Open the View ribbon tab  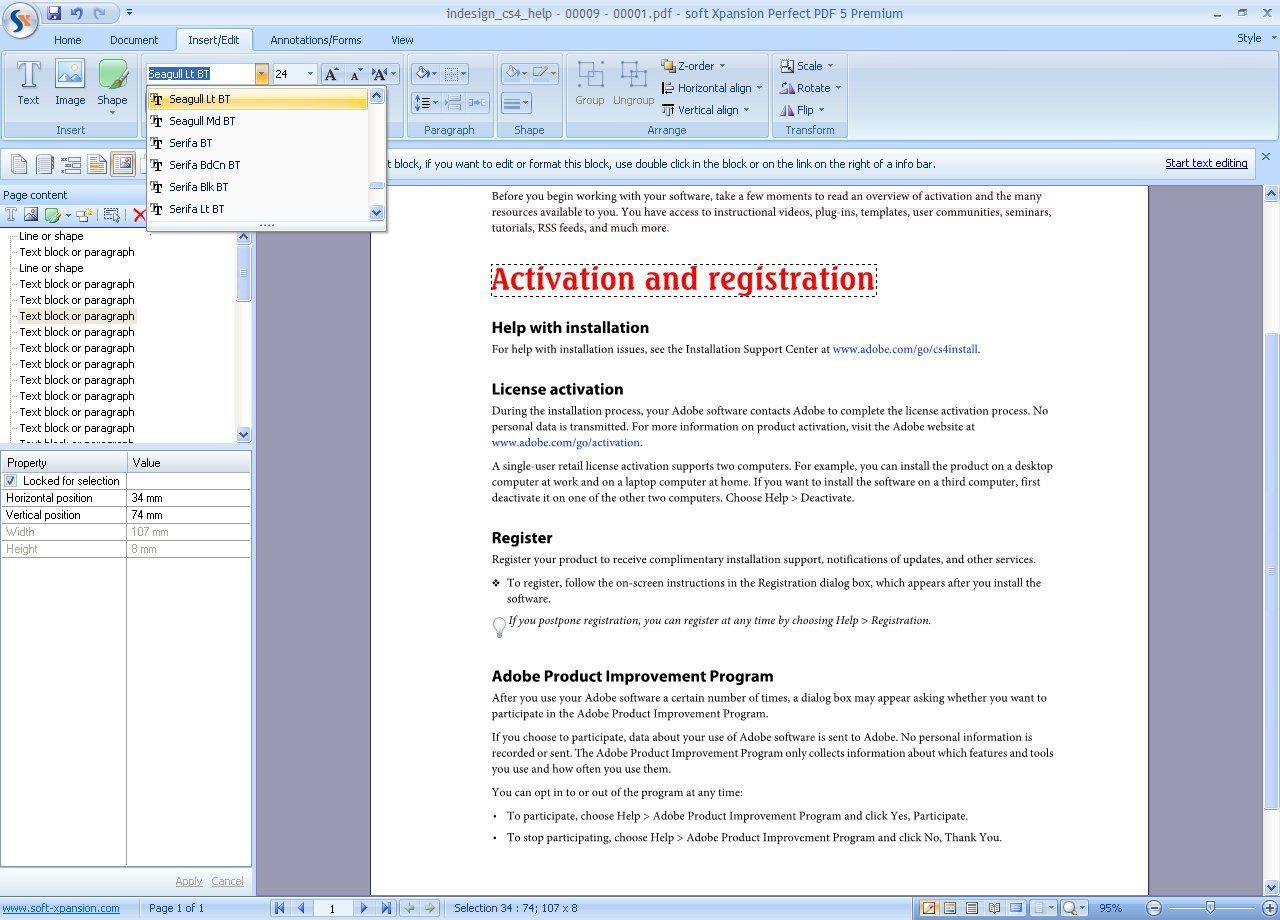click(402, 40)
